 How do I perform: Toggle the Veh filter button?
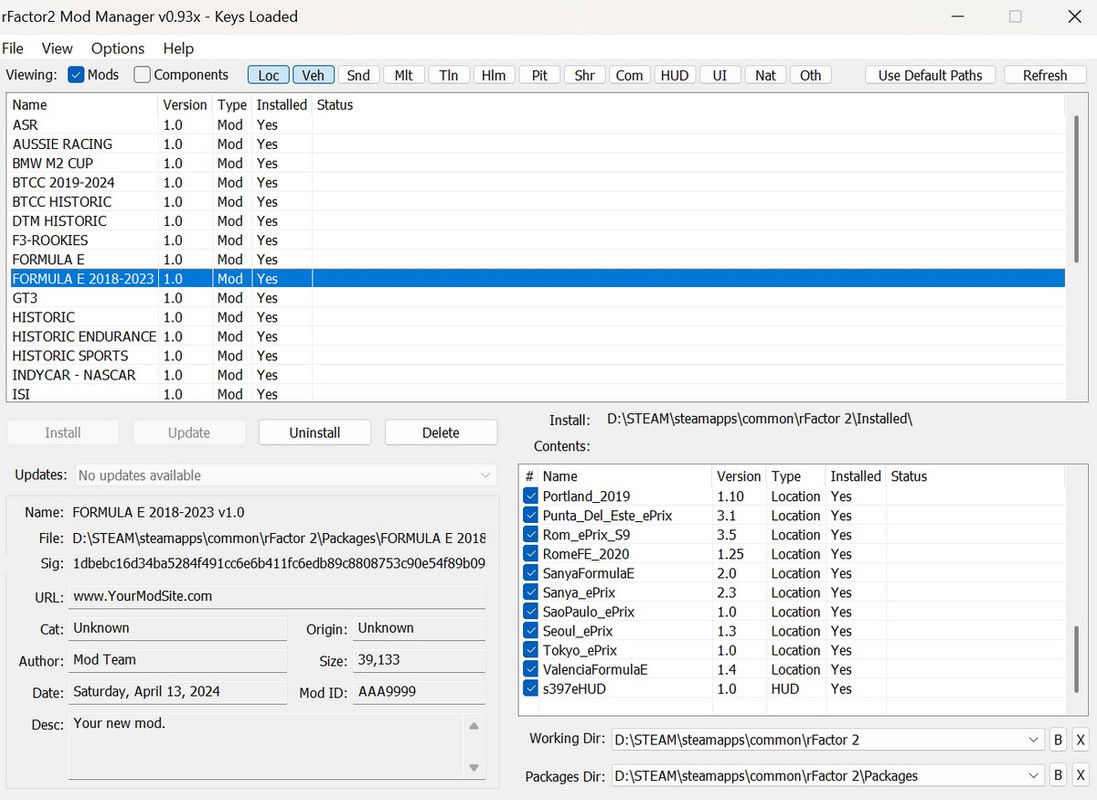(x=313, y=76)
